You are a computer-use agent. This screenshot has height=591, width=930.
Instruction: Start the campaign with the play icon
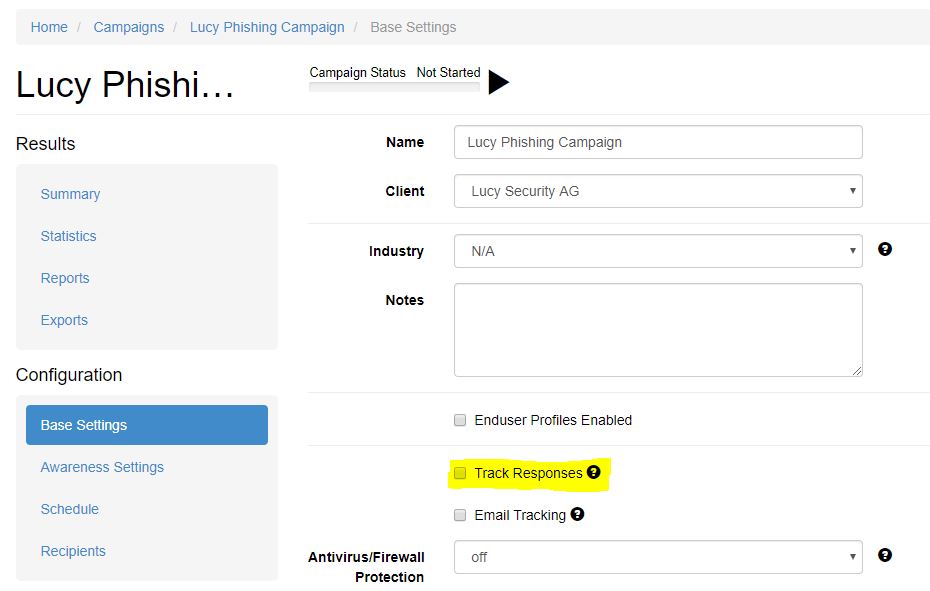click(x=498, y=82)
